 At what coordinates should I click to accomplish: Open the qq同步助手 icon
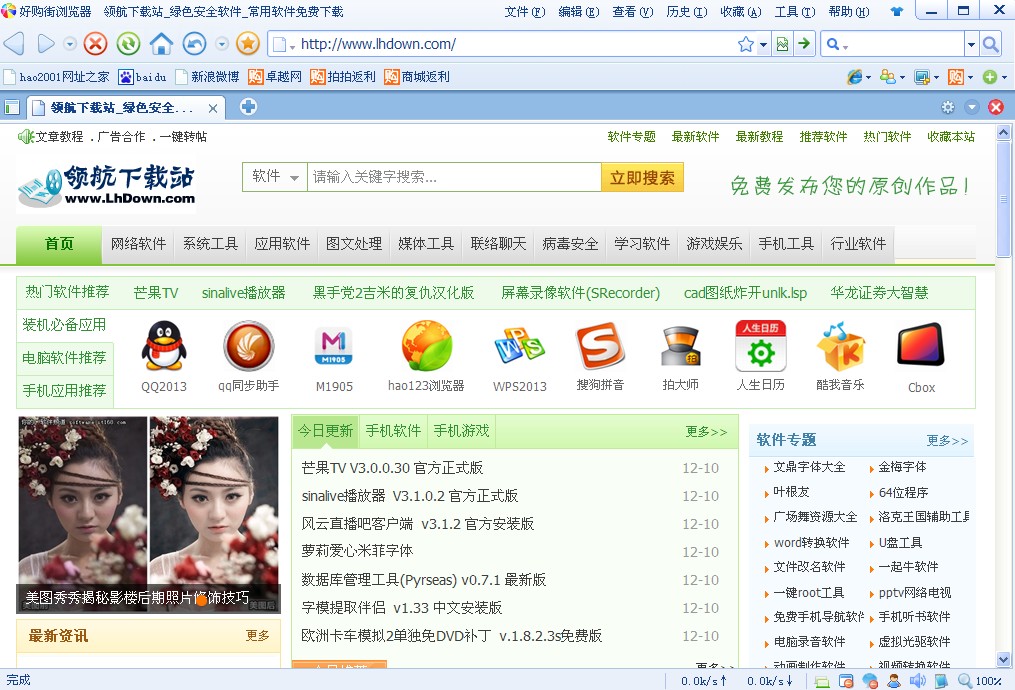[x=249, y=346]
